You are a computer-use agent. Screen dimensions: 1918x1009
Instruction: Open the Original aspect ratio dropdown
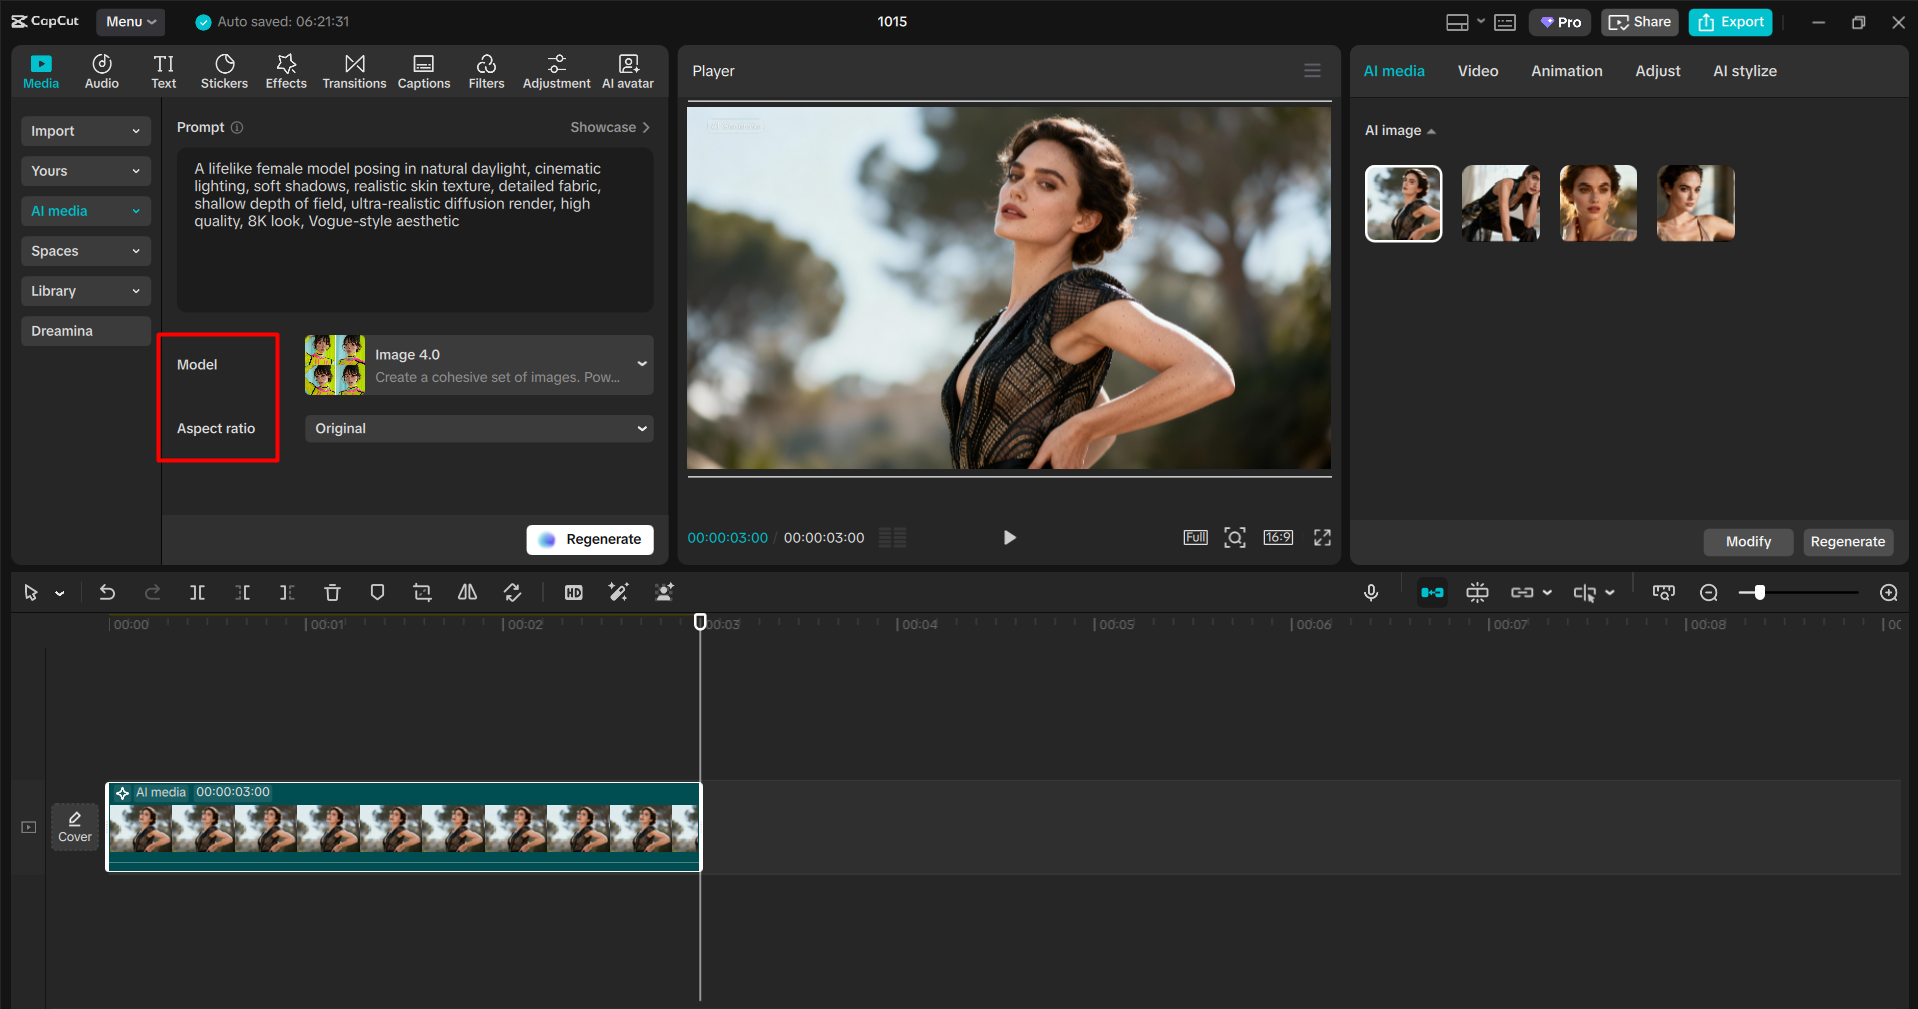click(x=478, y=428)
